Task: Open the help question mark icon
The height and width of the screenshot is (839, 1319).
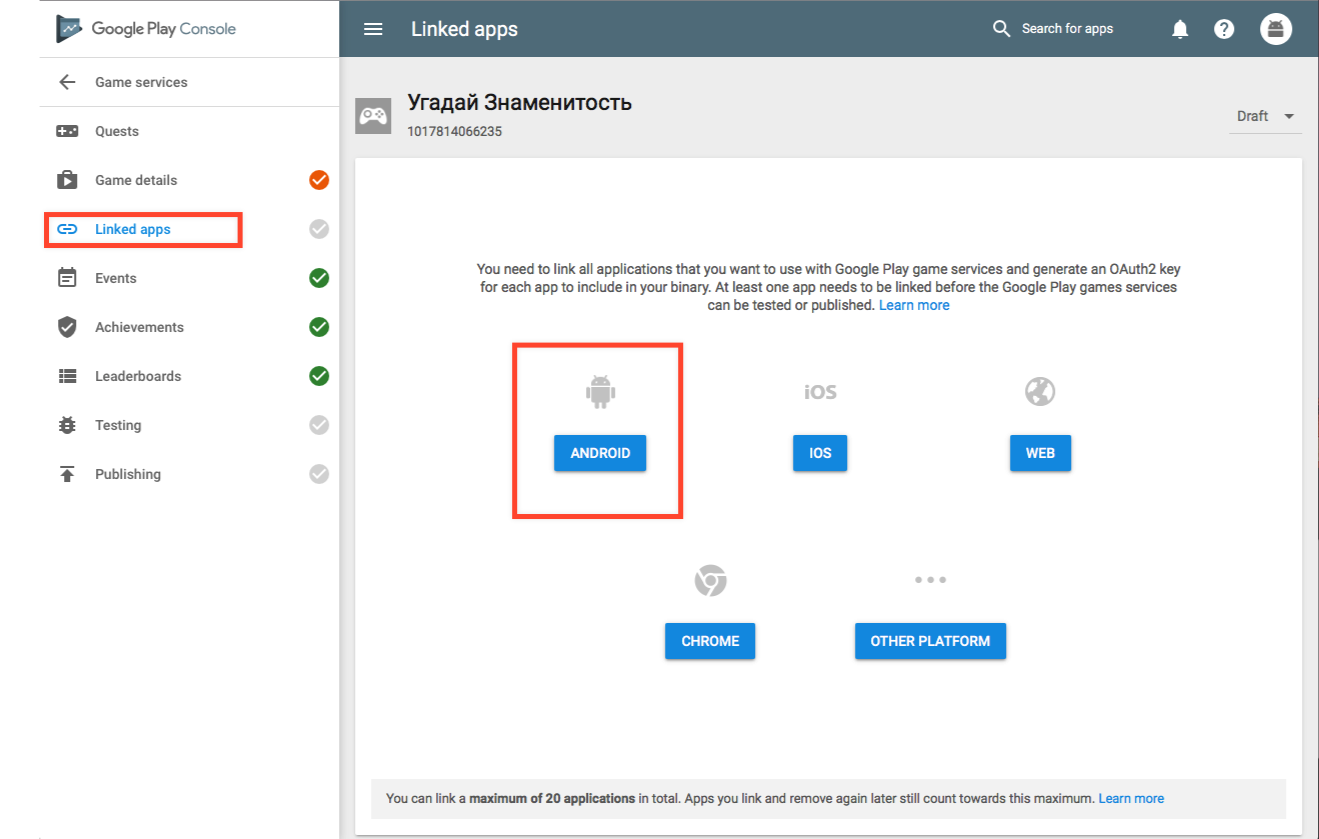Action: (1224, 29)
